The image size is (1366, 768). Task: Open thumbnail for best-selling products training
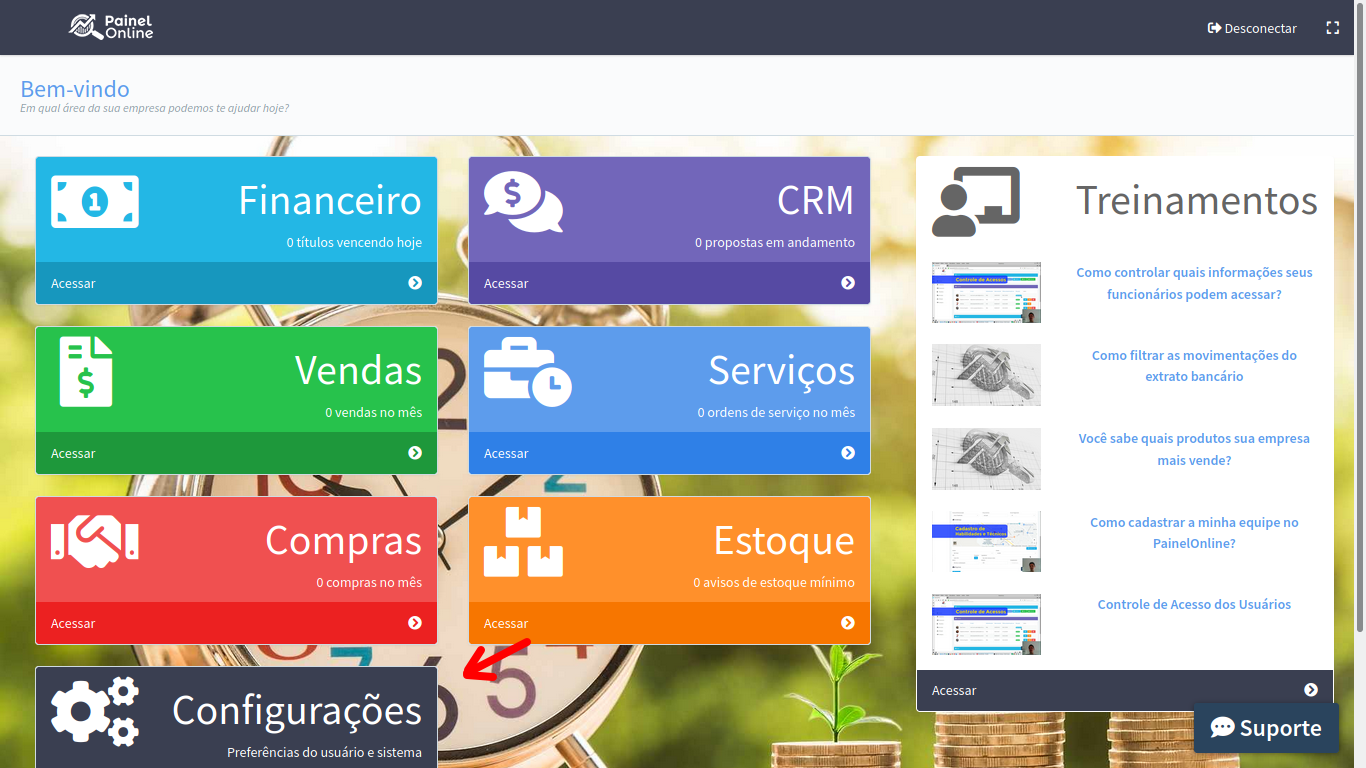click(x=986, y=458)
